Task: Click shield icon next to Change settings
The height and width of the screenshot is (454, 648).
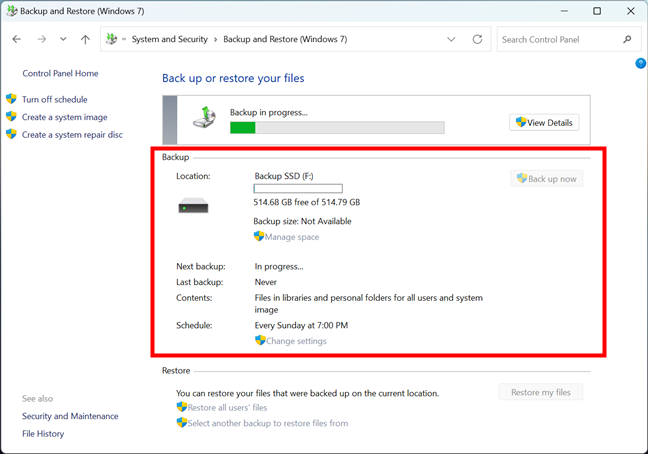Action: (260, 340)
